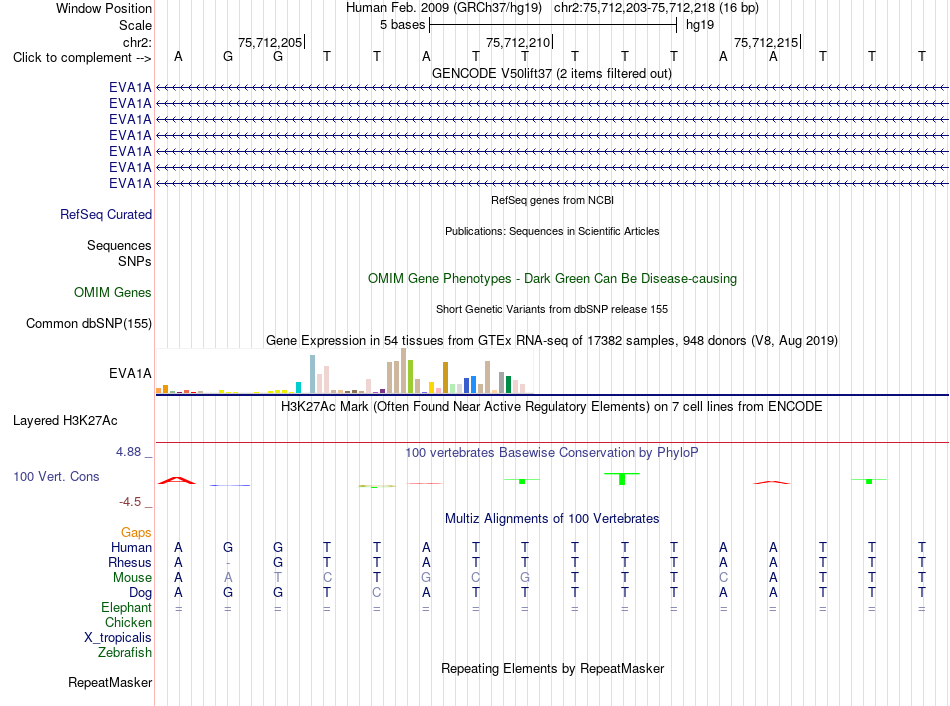Click the 4.88 upper conservation value
Screen dimensions: 950x706
coord(128,452)
